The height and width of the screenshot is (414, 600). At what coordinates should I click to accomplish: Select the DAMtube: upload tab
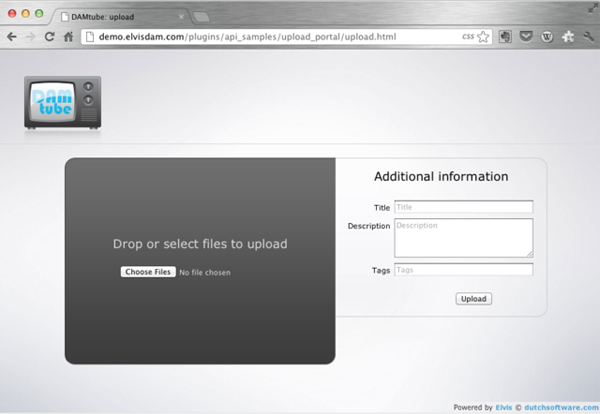(119, 17)
